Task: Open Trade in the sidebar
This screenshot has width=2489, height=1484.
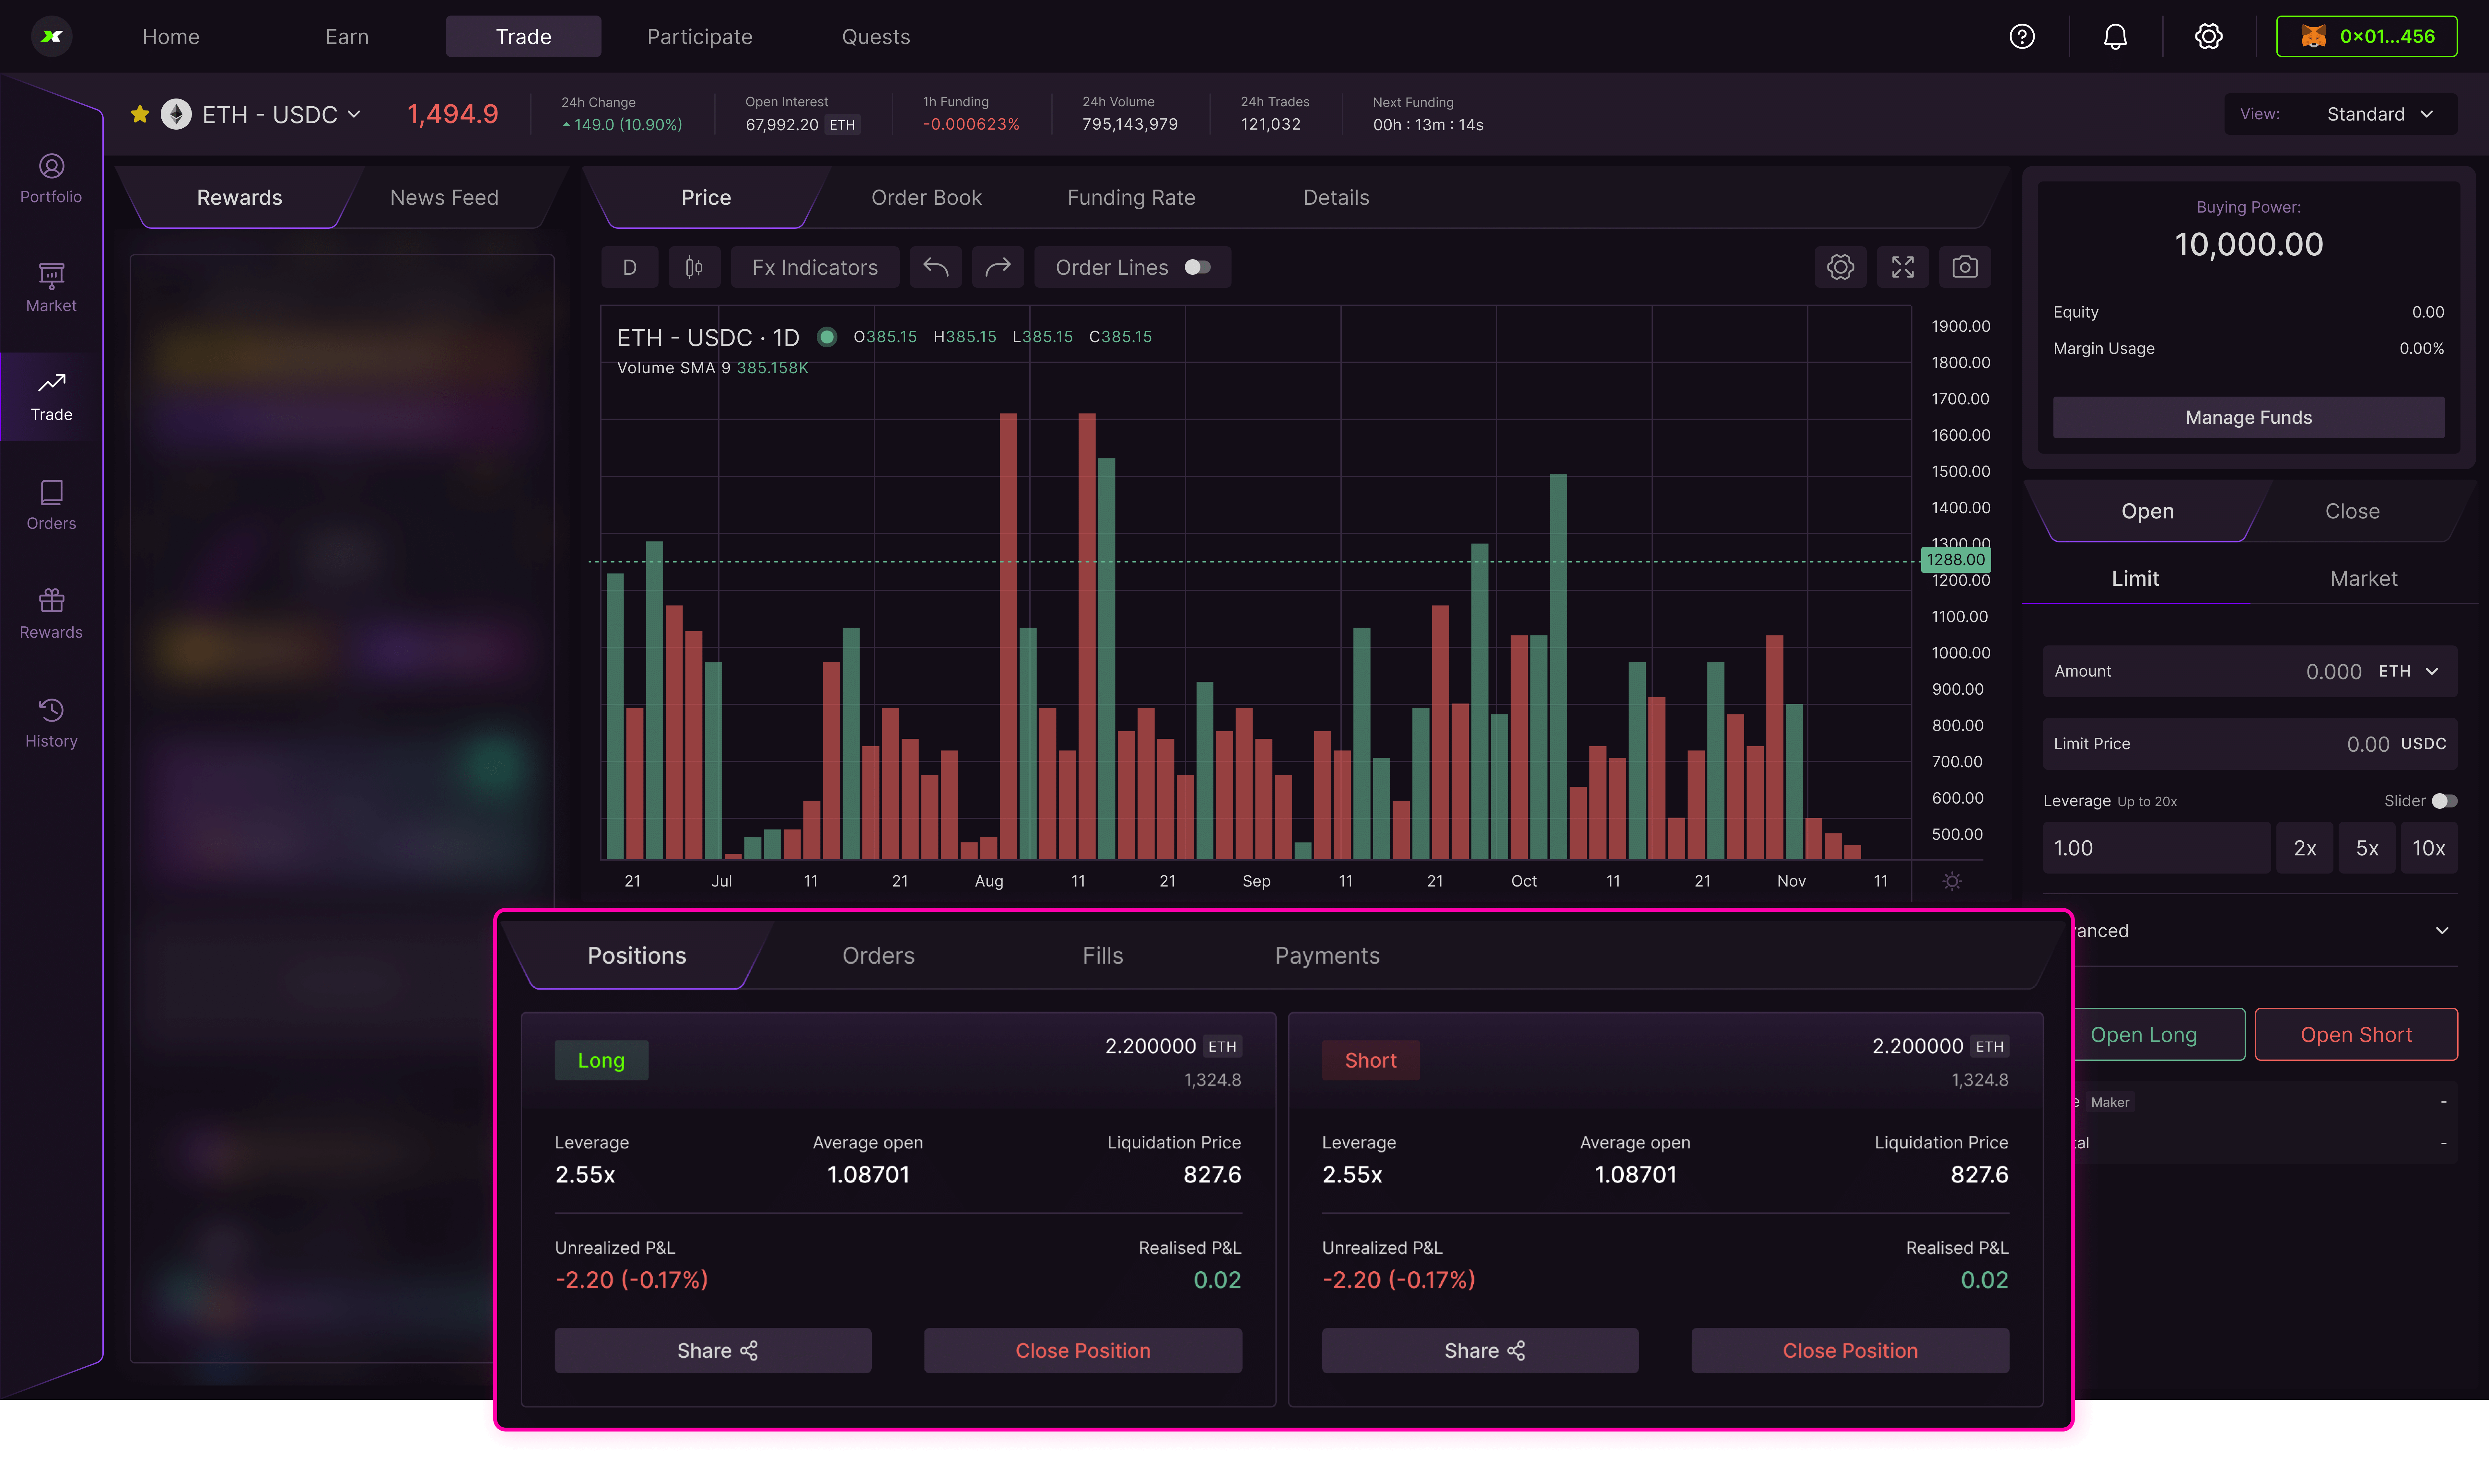Action: [51, 397]
